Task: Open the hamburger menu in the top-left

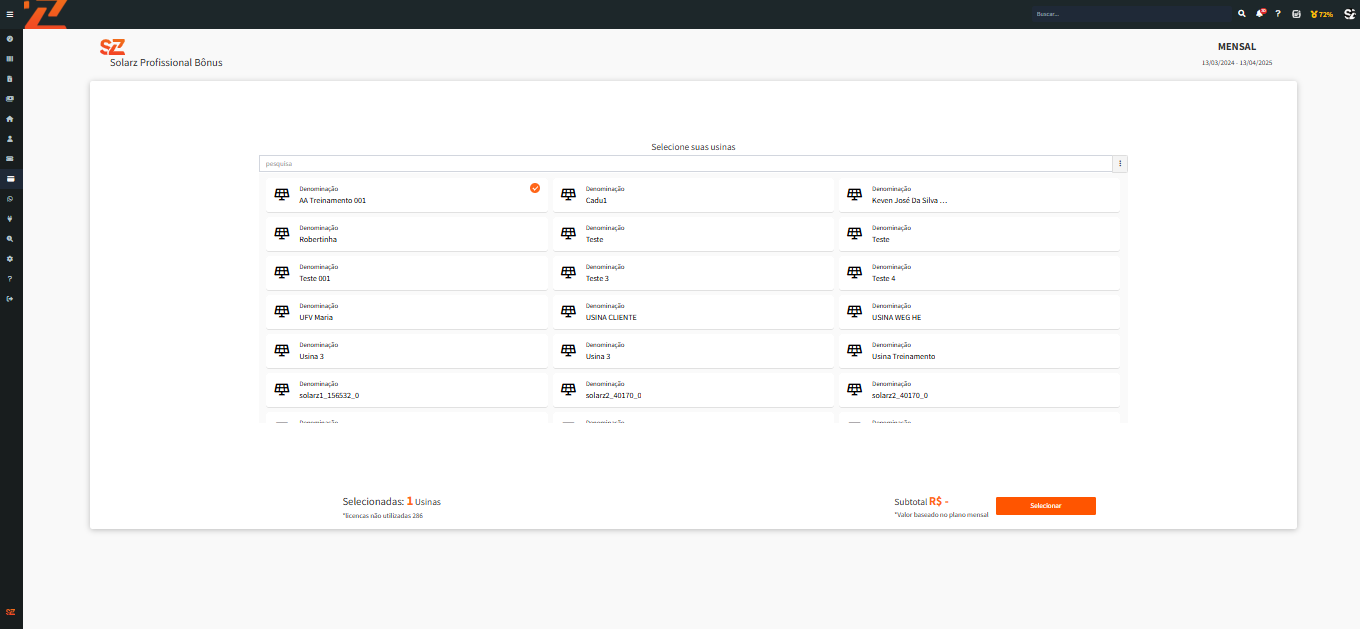Action: [10, 14]
